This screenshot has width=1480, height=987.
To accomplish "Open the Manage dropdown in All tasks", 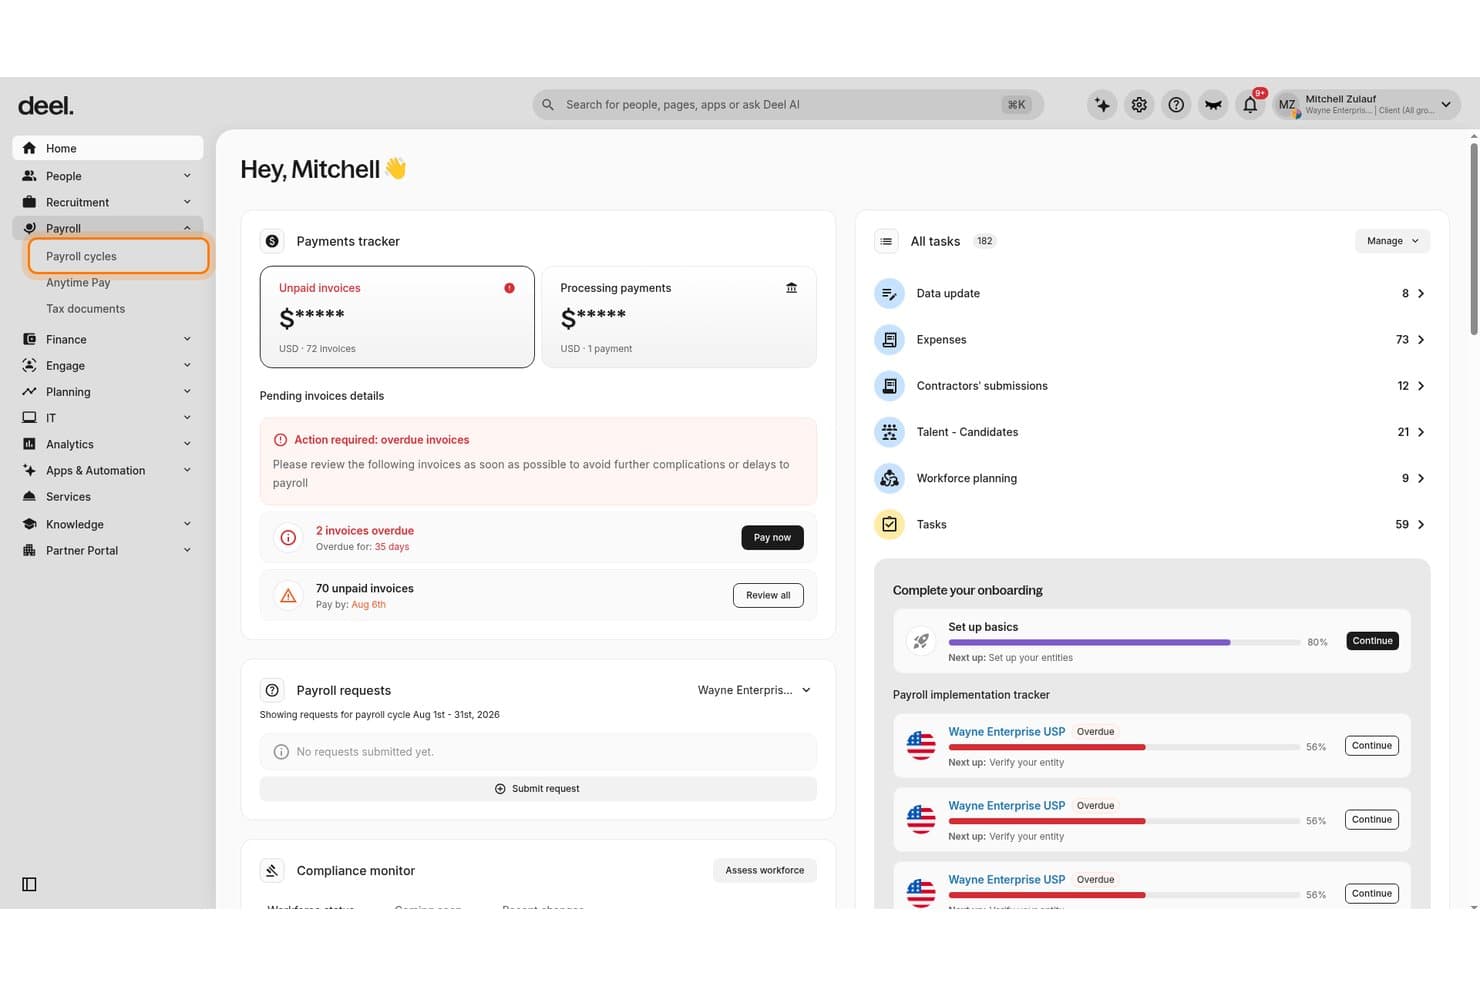I will point(1392,241).
